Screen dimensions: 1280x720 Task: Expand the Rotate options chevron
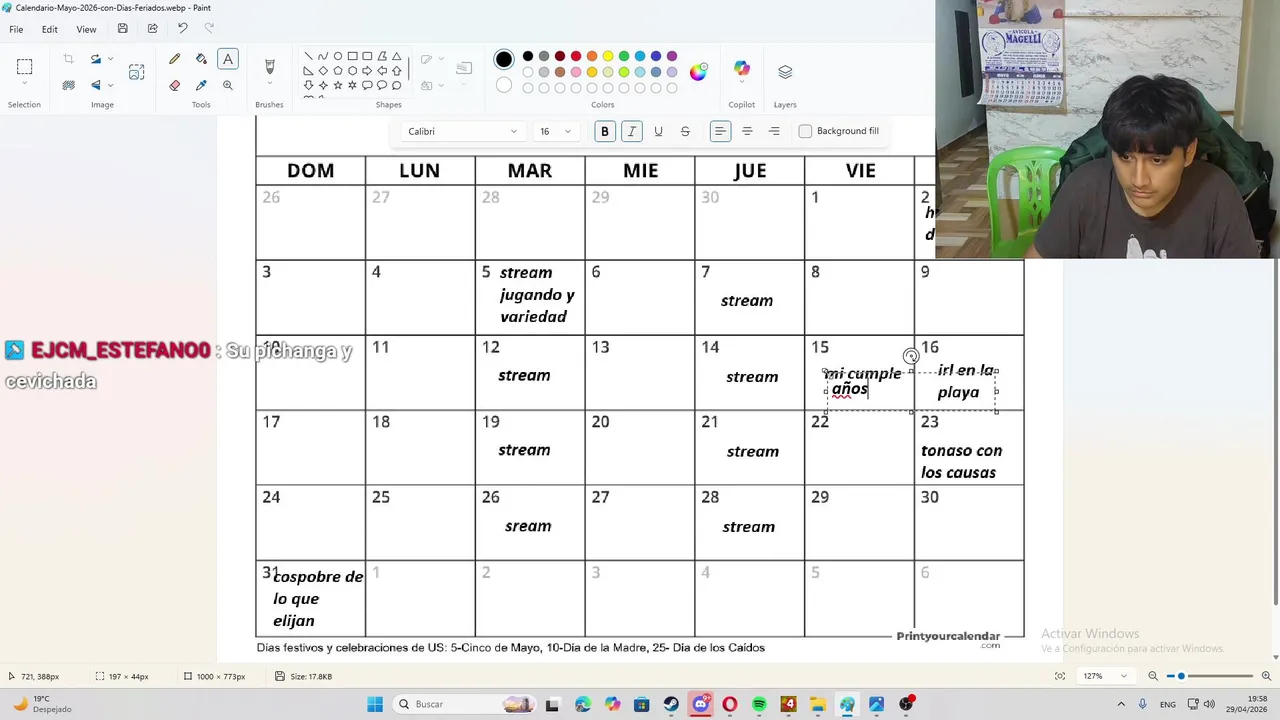110,60
